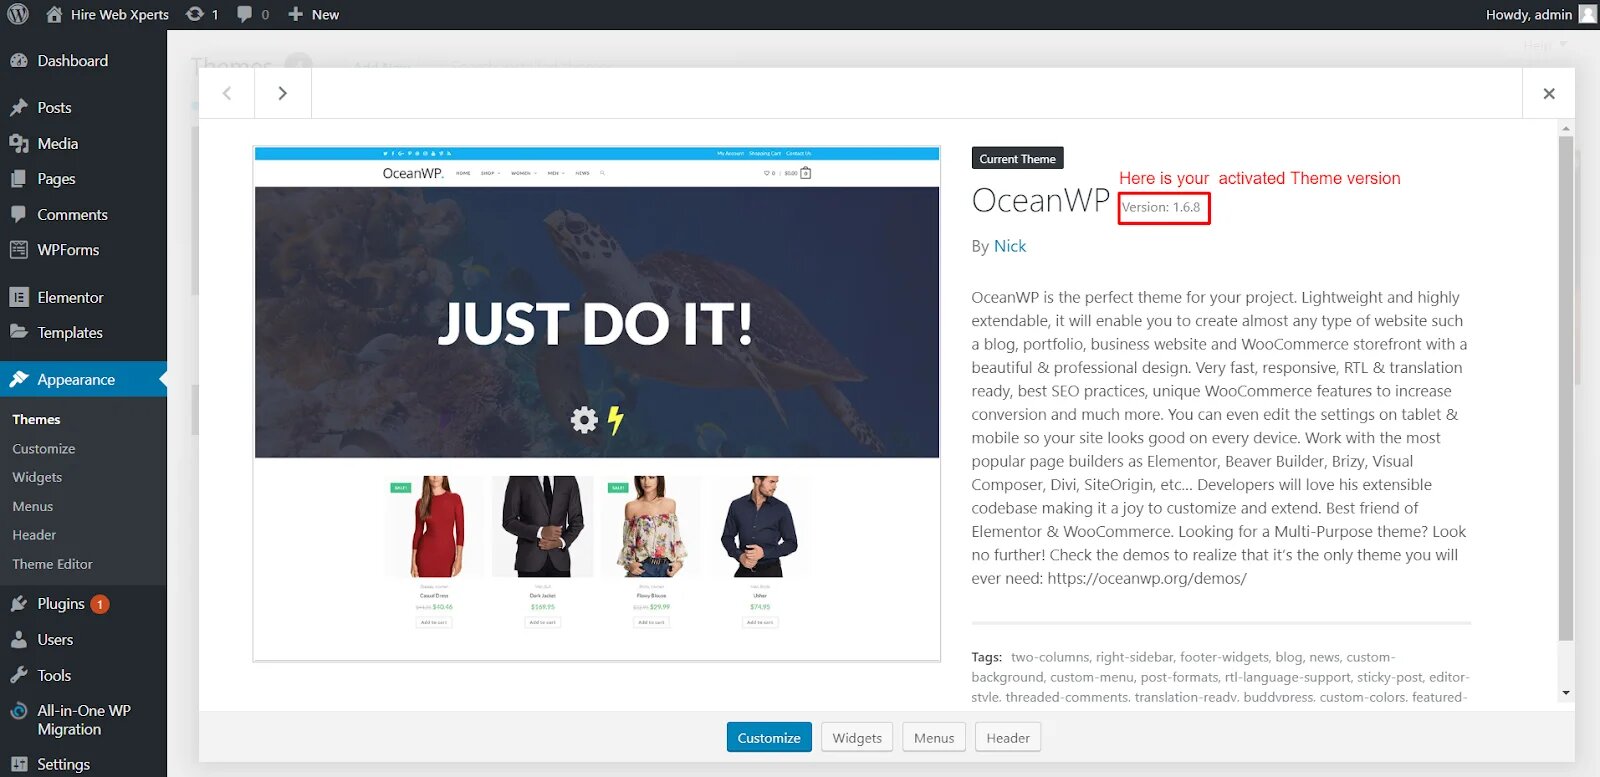The height and width of the screenshot is (777, 1600).
Task: Click the Dashboard gauge icon
Action: 19,60
